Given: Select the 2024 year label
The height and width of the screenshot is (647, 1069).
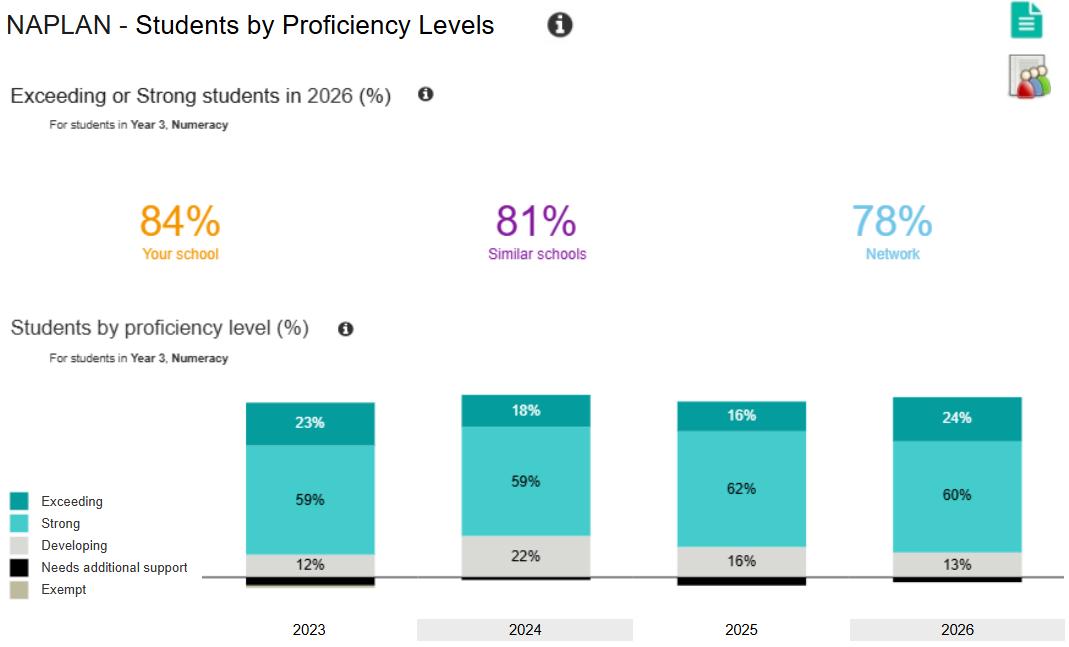Looking at the screenshot, I should tap(525, 629).
